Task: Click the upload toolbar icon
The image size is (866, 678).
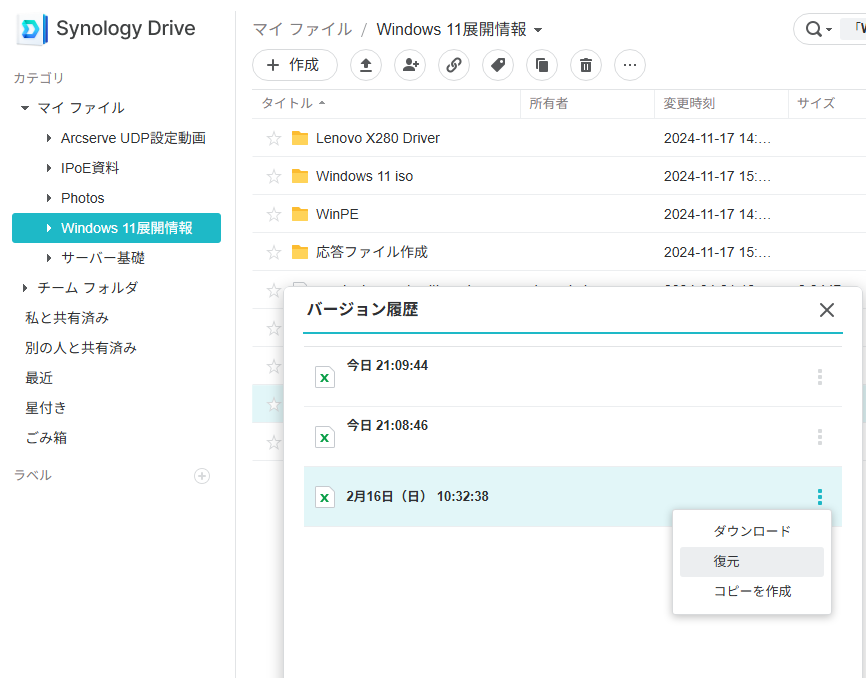Action: (366, 65)
